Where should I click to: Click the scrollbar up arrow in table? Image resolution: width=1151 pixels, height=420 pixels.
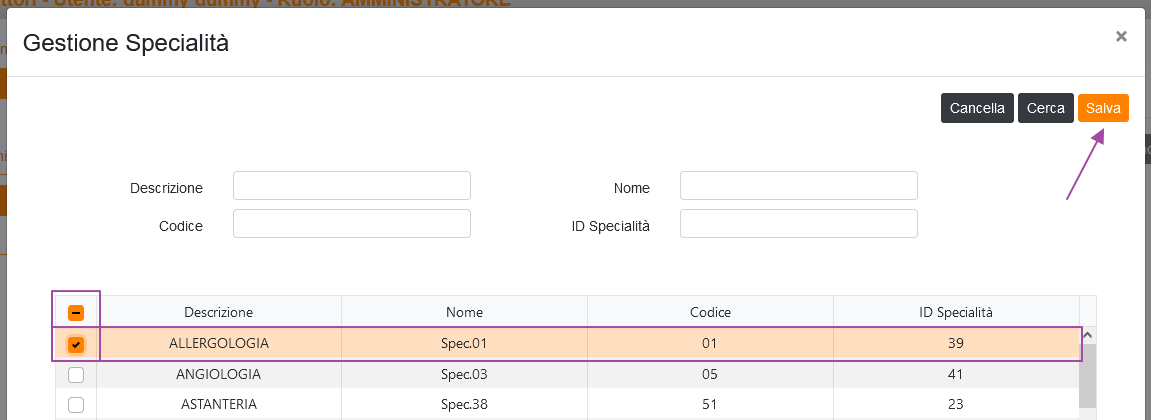1088,336
